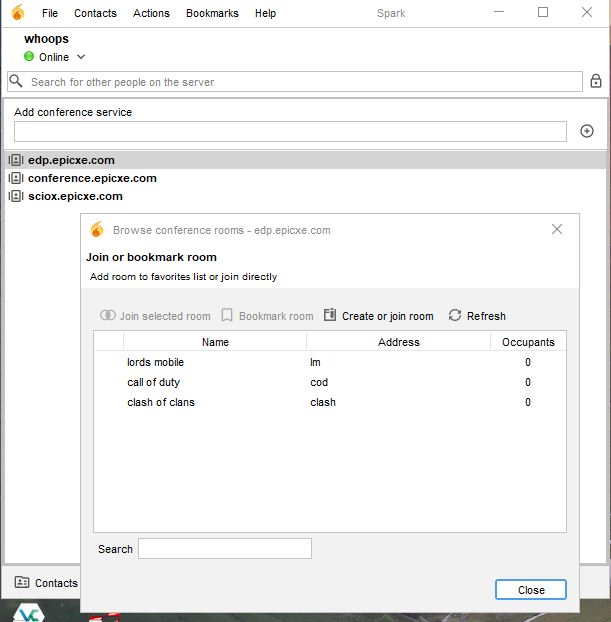
Task: Select the clash of clans room row
Action: tap(330, 402)
